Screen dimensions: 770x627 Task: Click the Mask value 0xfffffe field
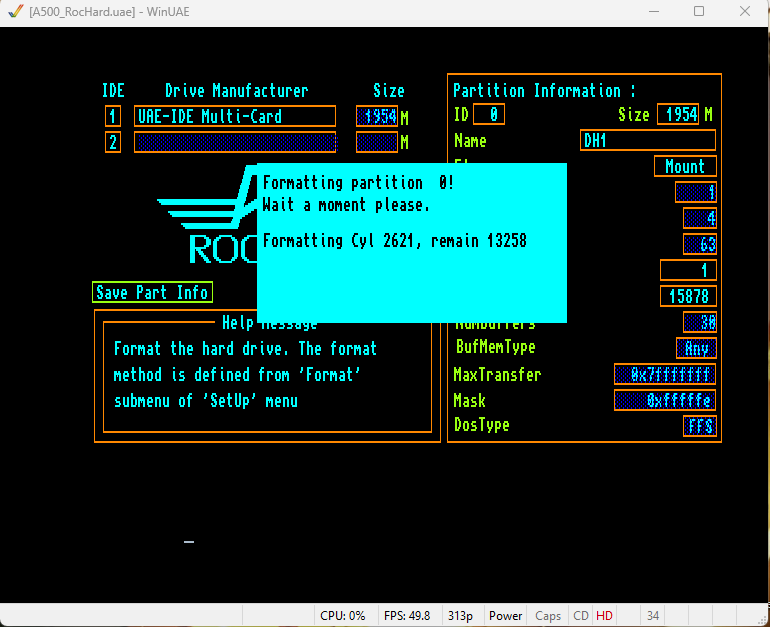pyautogui.click(x=665, y=400)
